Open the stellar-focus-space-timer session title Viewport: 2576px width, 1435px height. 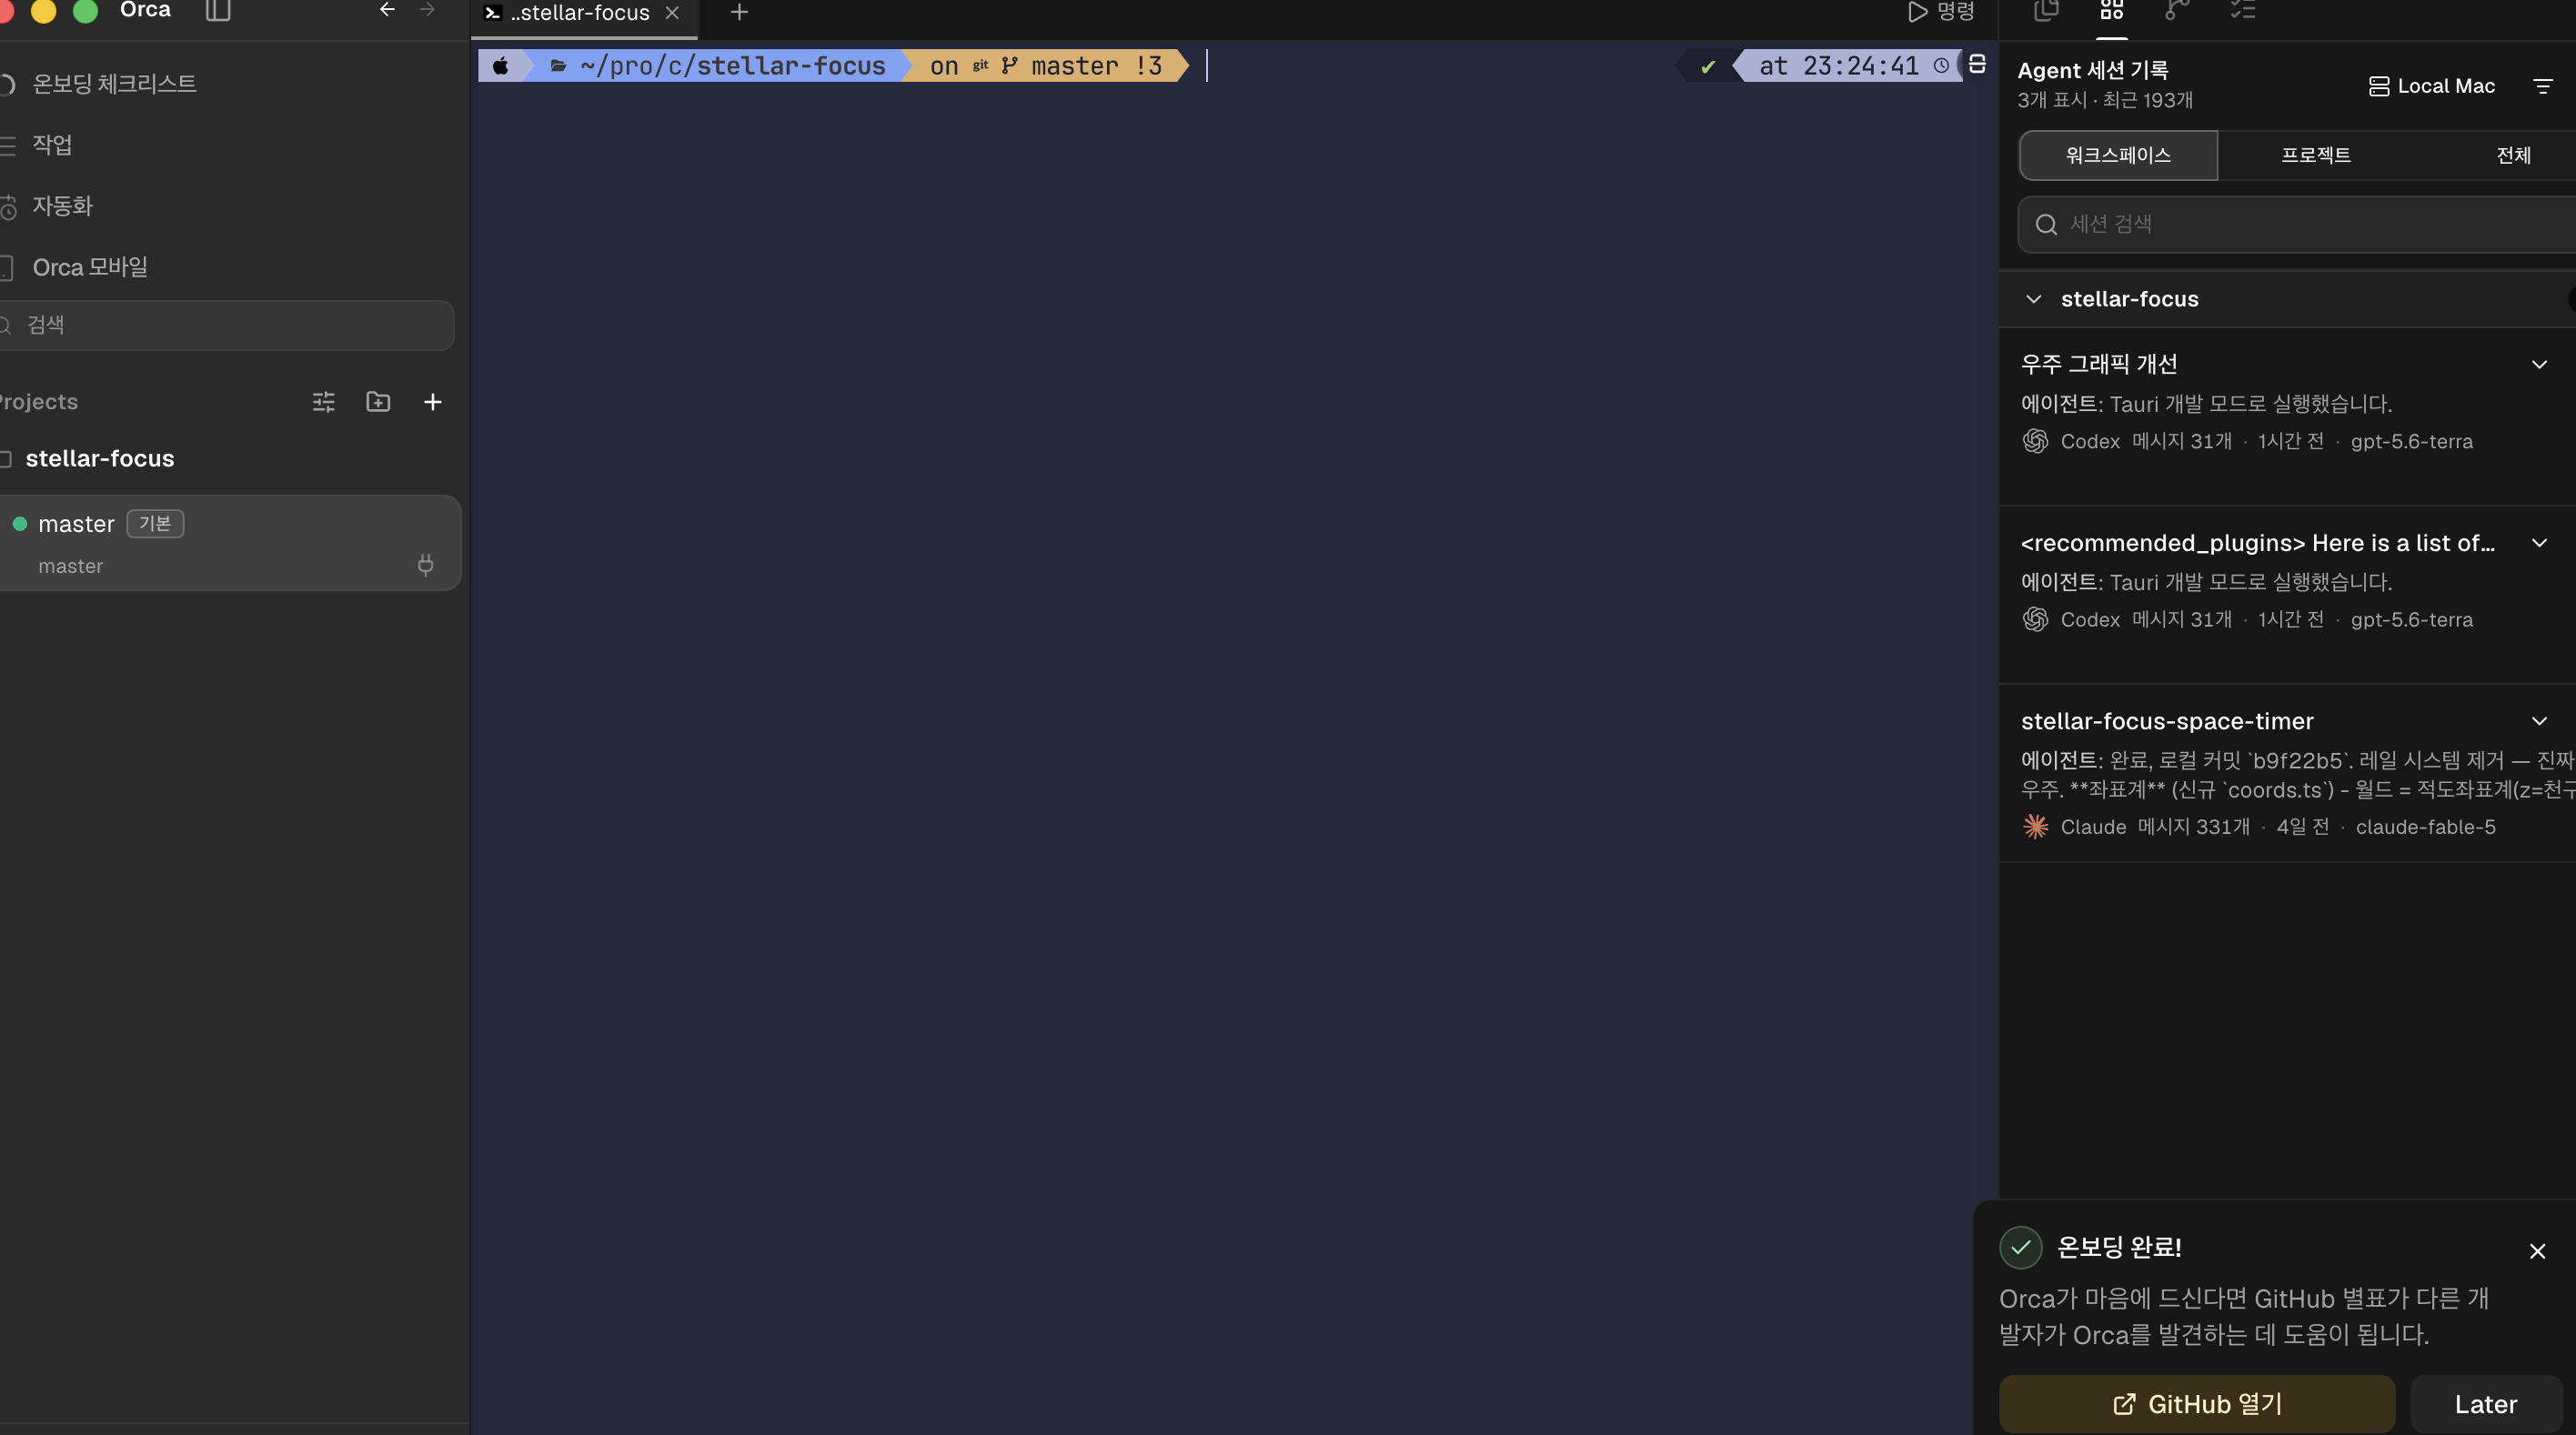[2167, 721]
